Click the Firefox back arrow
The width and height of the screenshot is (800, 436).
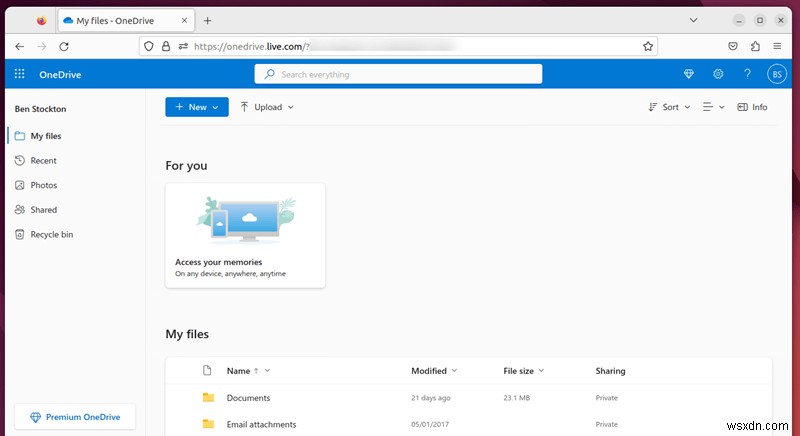pos(19,46)
